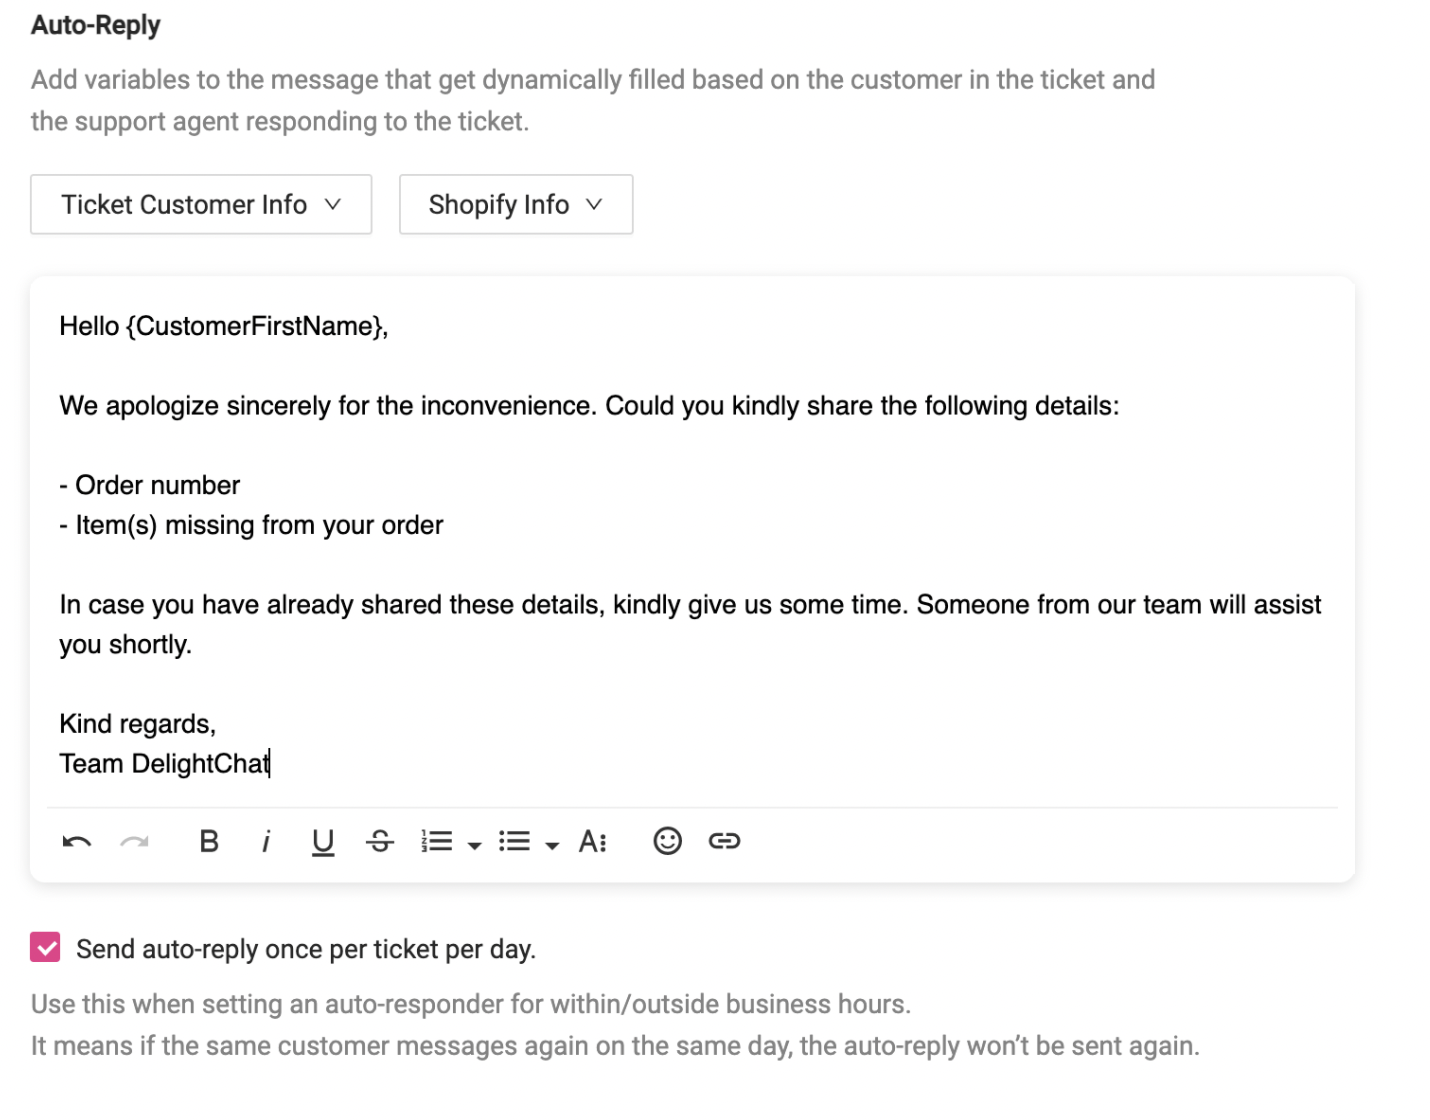1430x1120 pixels.
Task: Expand the bullet list style options chevron
Action: [x=551, y=845]
